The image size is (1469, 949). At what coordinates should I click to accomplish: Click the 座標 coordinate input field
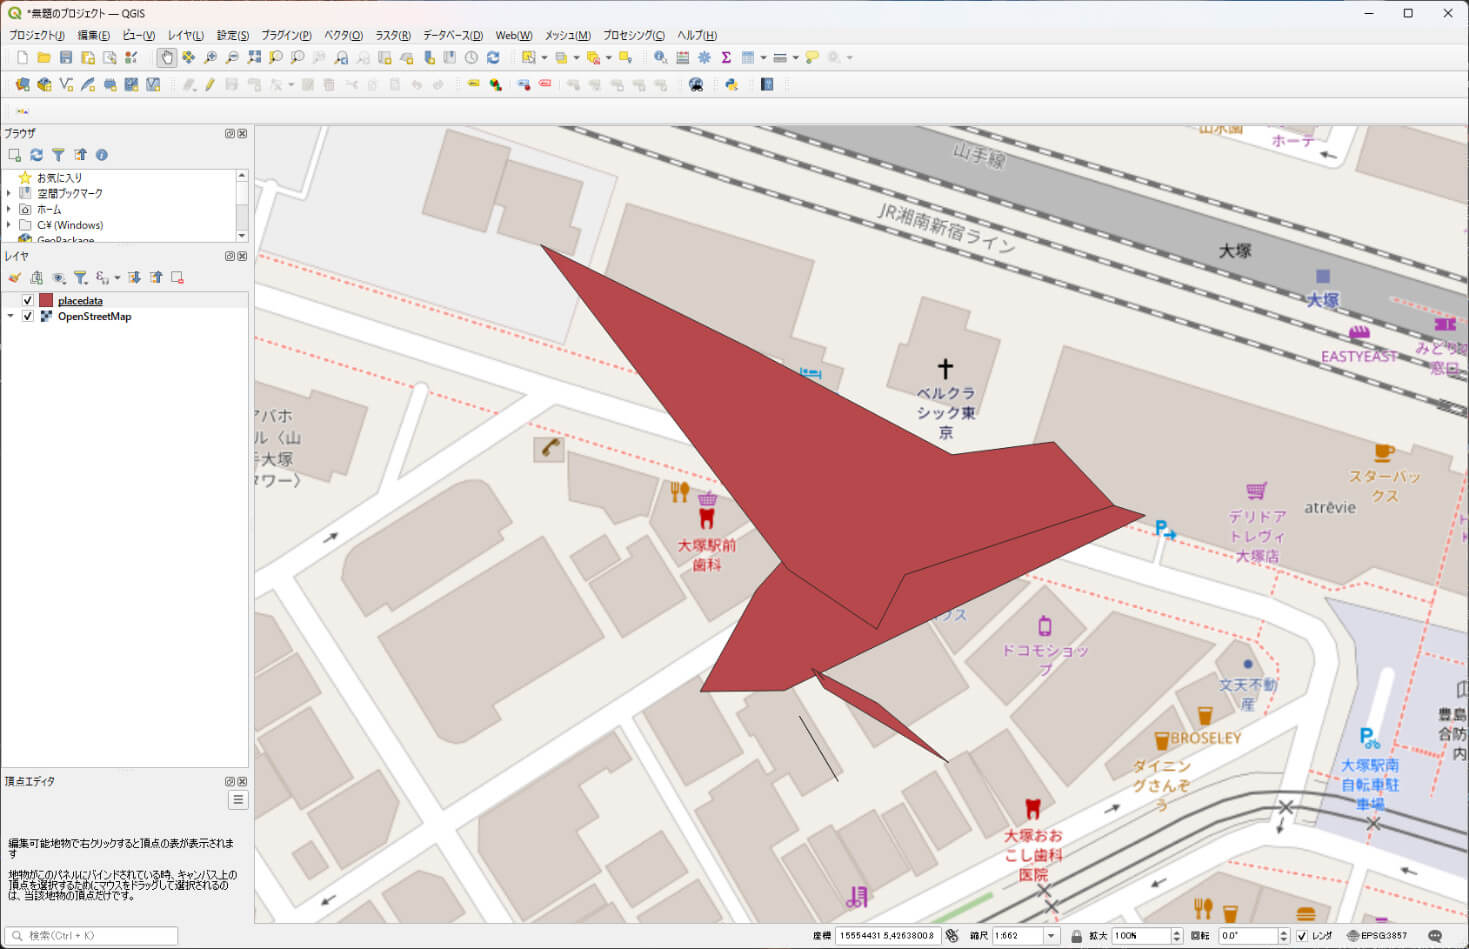[x=886, y=936]
